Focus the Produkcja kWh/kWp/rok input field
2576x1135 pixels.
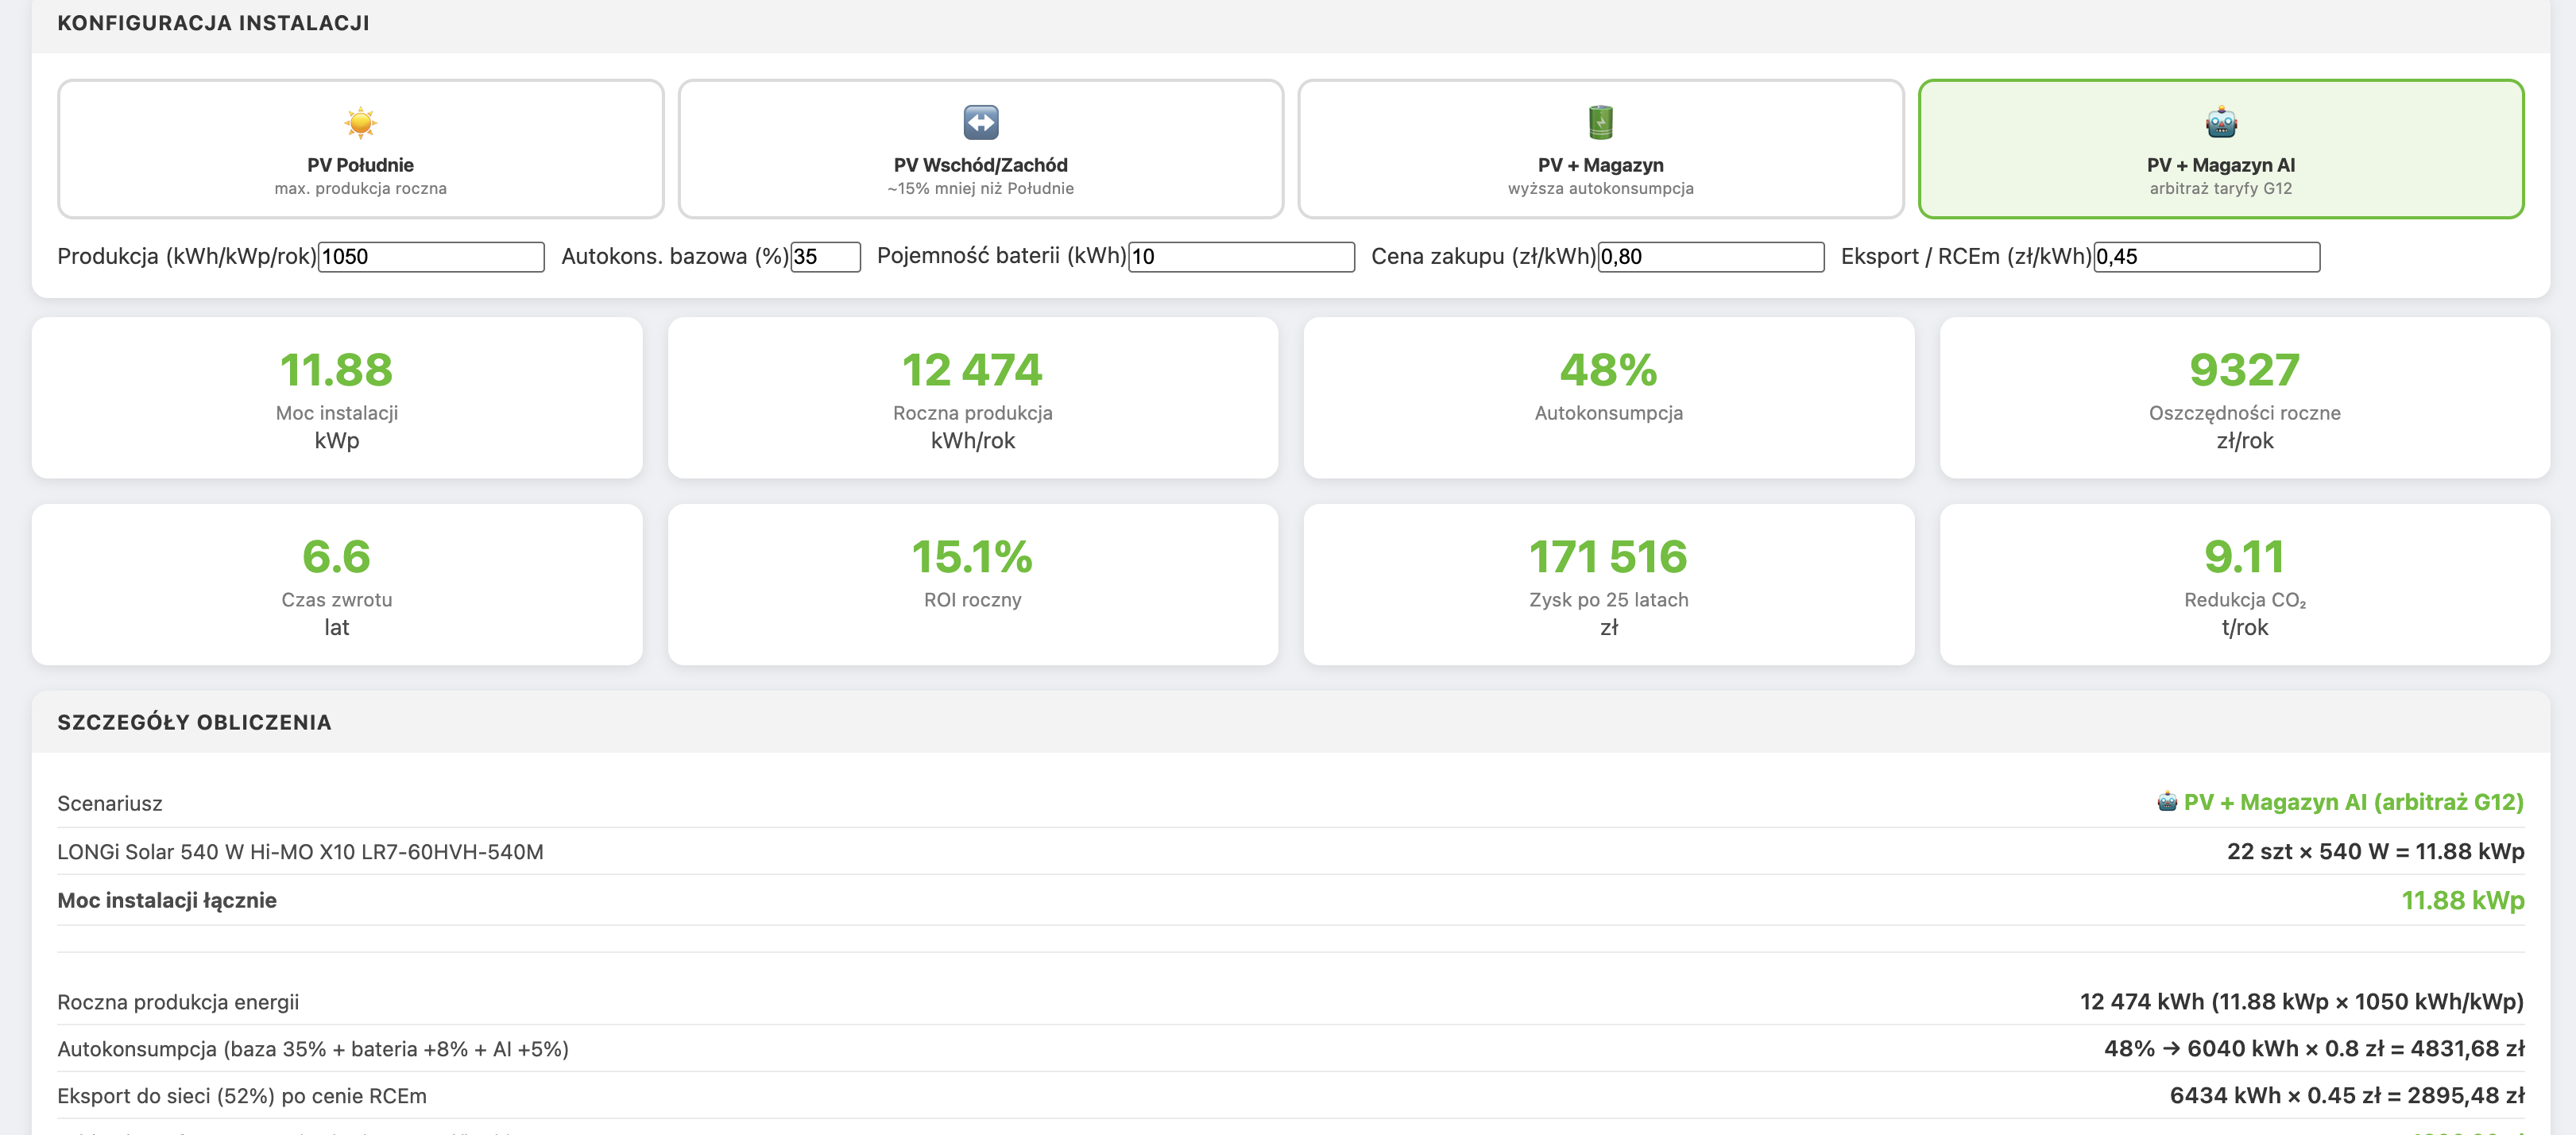click(x=431, y=257)
